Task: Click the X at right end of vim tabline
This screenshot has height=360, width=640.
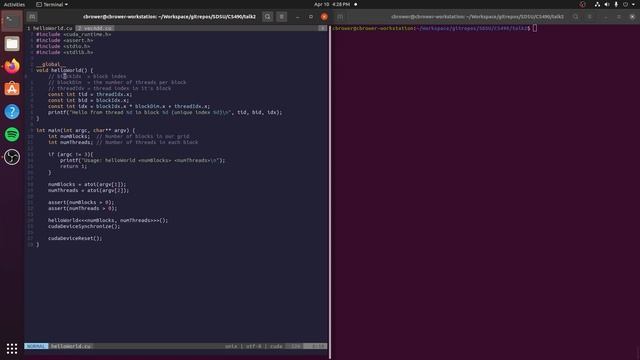Action: 322,28
